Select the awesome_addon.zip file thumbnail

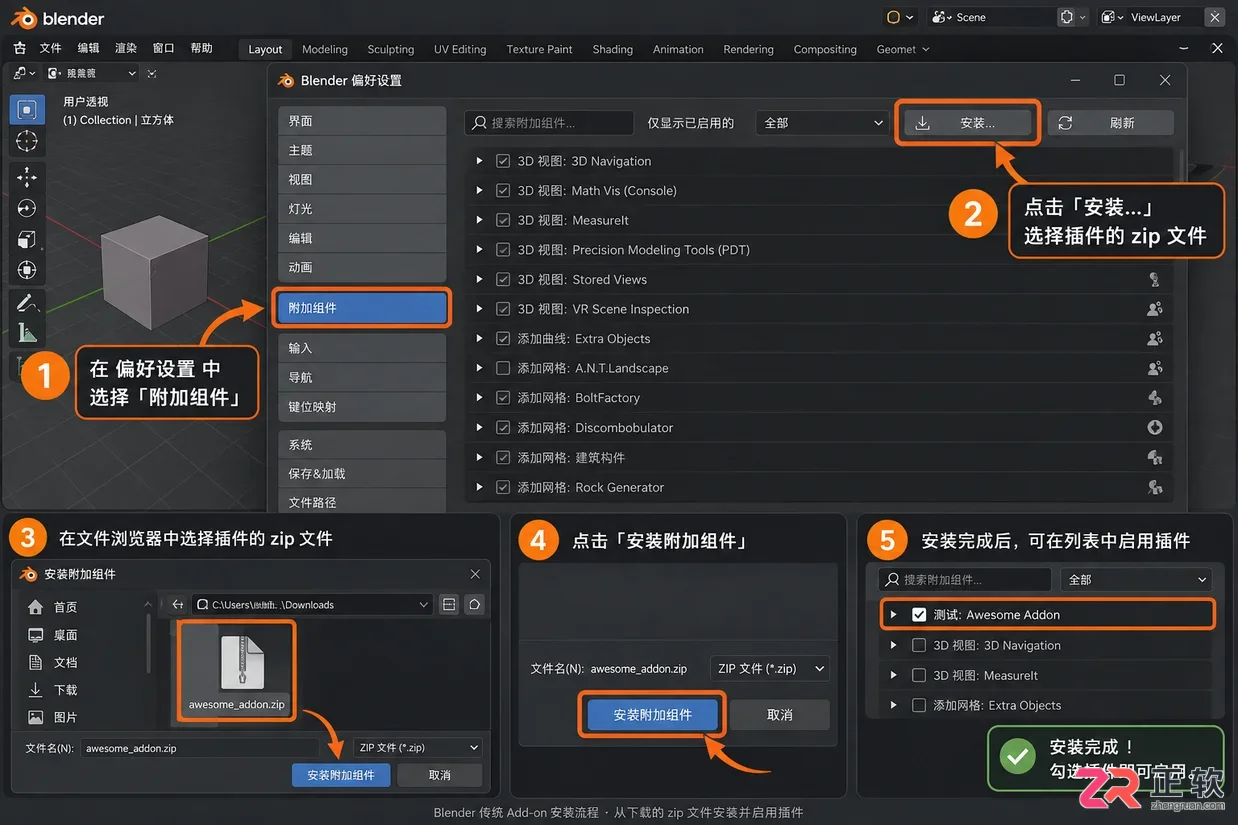pos(236,670)
